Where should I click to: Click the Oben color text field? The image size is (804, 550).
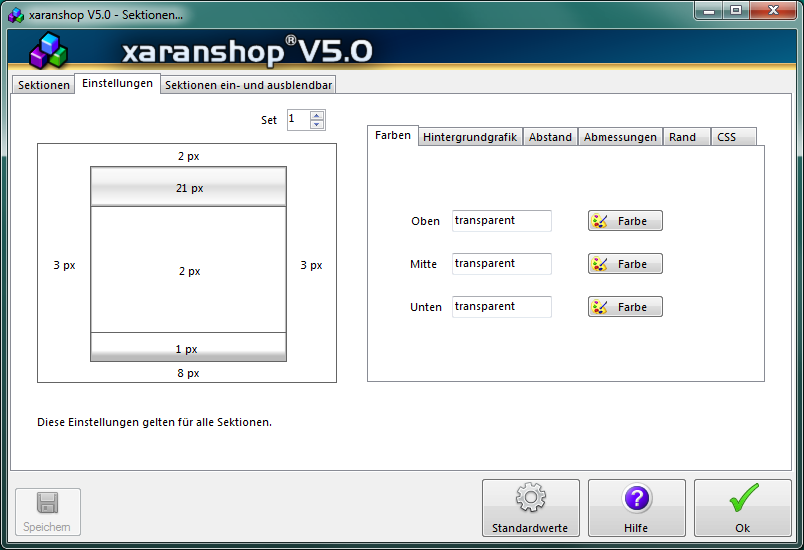point(501,221)
